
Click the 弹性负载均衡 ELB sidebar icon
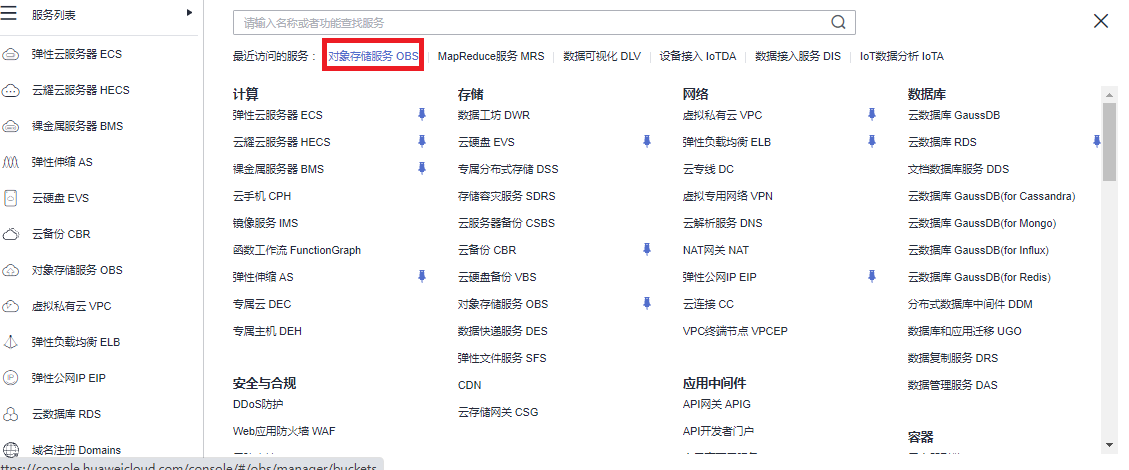(x=11, y=343)
